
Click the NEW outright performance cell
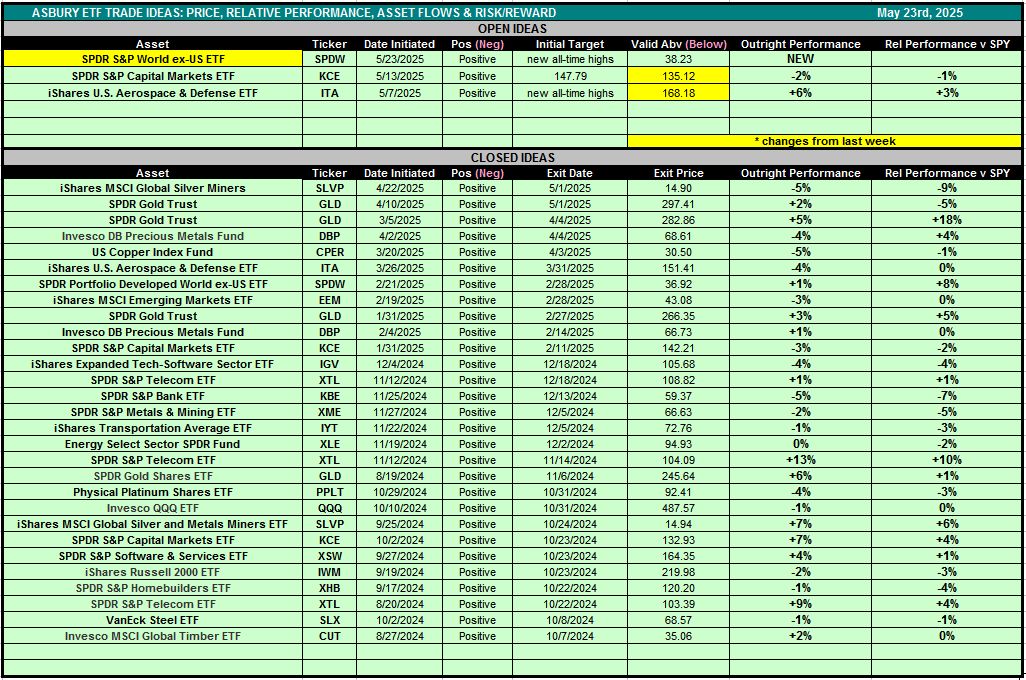coord(800,59)
